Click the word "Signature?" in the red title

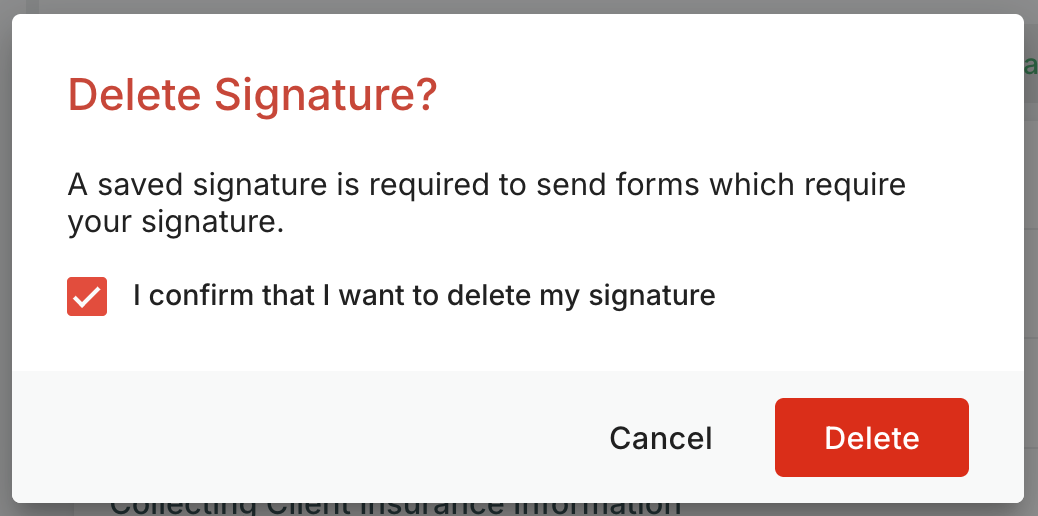pyautogui.click(x=327, y=96)
